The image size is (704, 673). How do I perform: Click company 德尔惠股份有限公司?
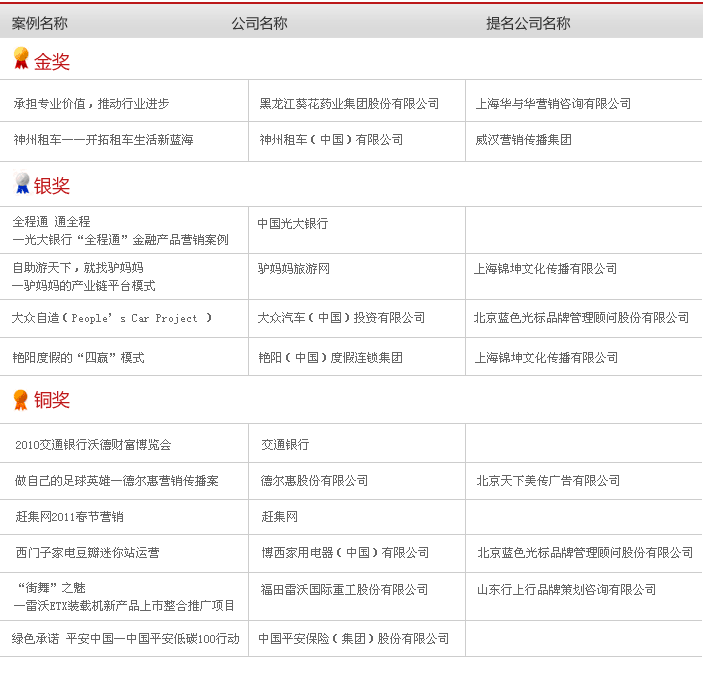(314, 481)
